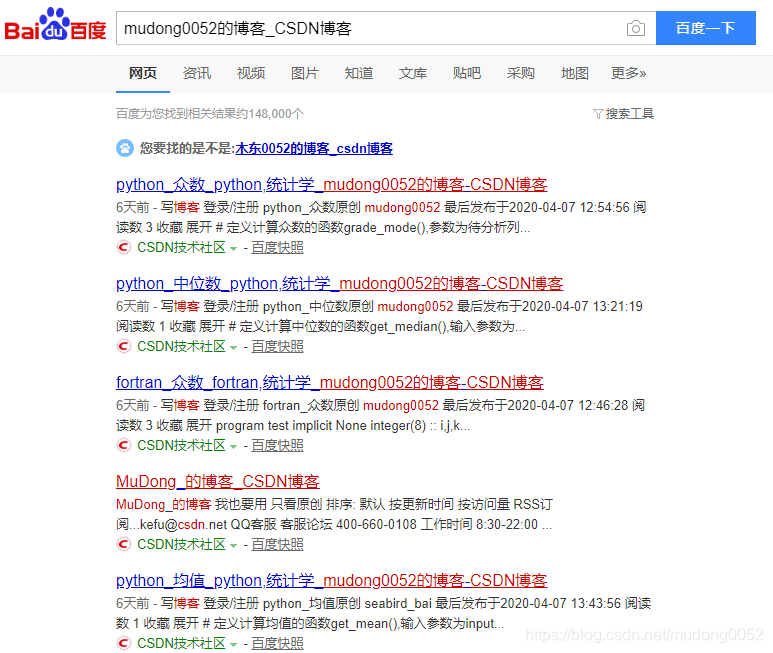
Task: Click CSDN技术社区 under python_均值 result
Action: point(181,644)
